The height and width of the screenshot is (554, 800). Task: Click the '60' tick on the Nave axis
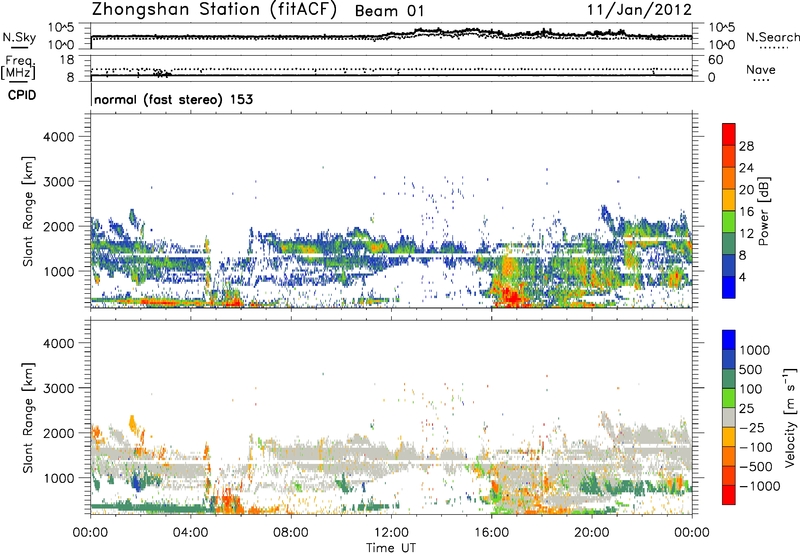click(x=715, y=60)
